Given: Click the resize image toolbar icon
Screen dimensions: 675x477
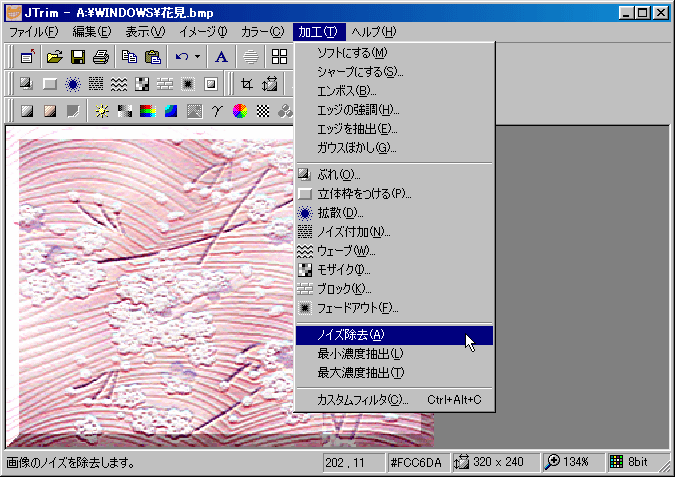Looking at the screenshot, I should click(270, 84).
